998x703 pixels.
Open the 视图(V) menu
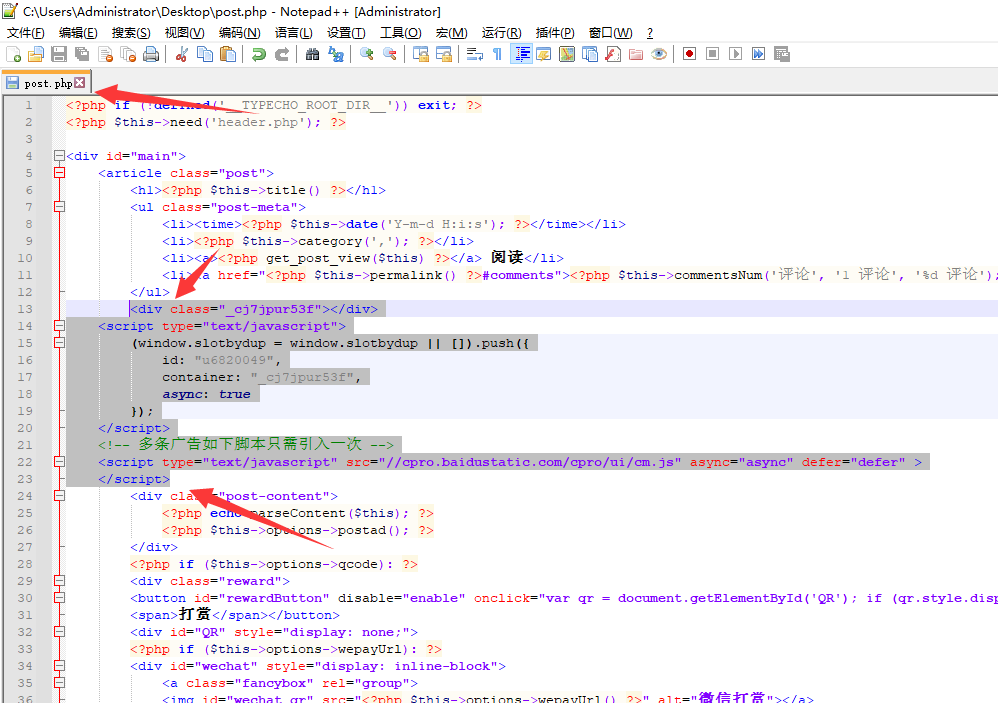tap(185, 32)
